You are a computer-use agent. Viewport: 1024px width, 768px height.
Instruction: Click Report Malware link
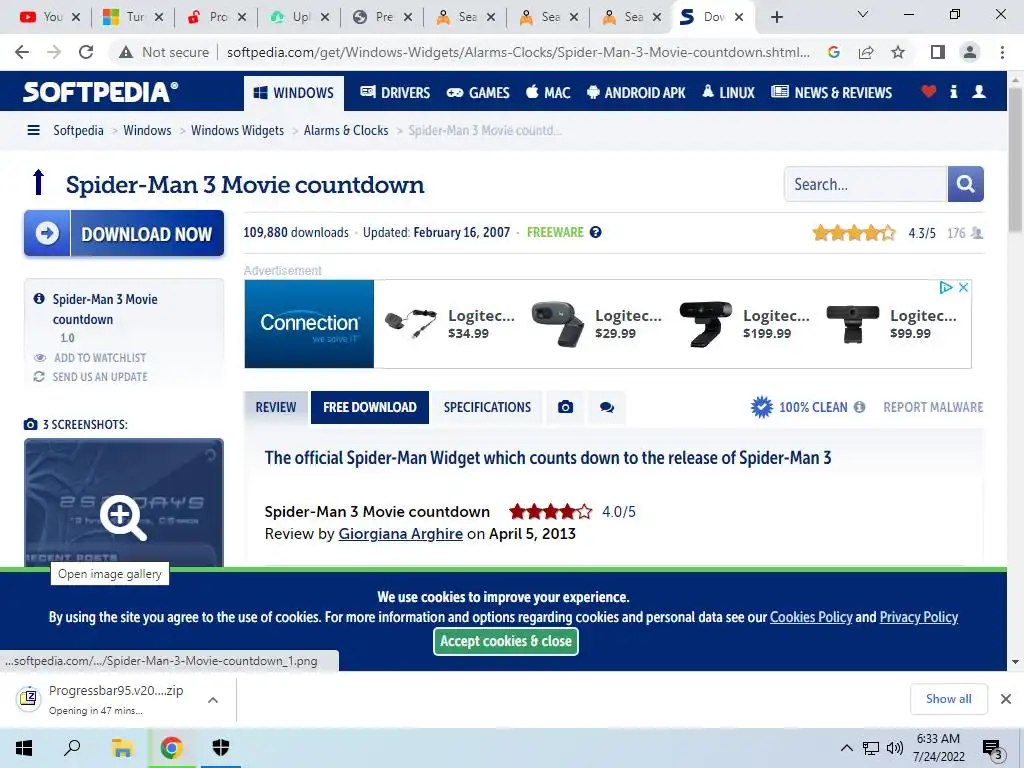933,408
